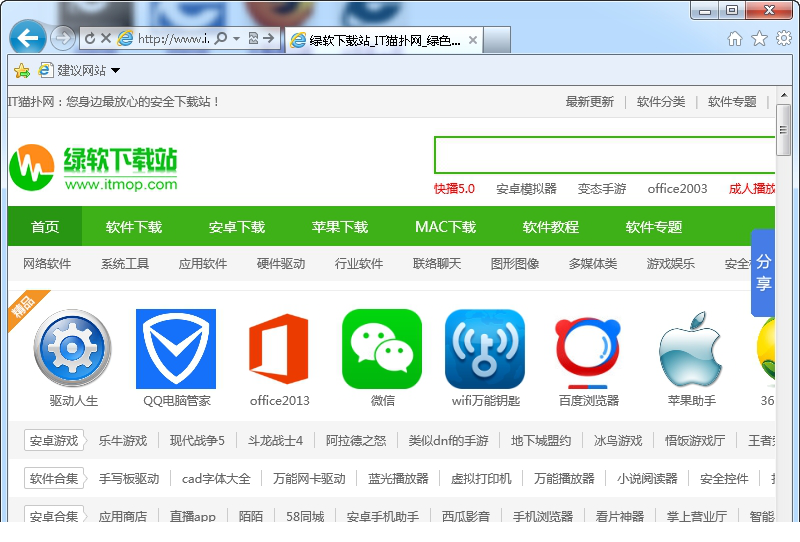Click the 行业软件 category
This screenshot has height=542, width=800.
coord(359,264)
